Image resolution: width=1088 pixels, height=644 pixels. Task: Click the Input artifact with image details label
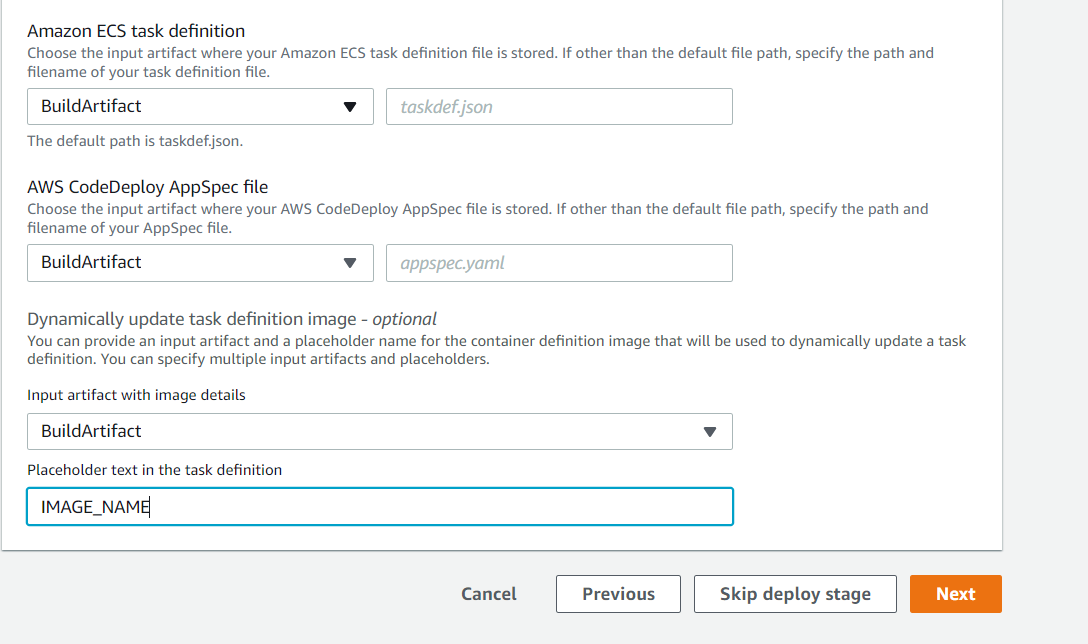point(136,395)
